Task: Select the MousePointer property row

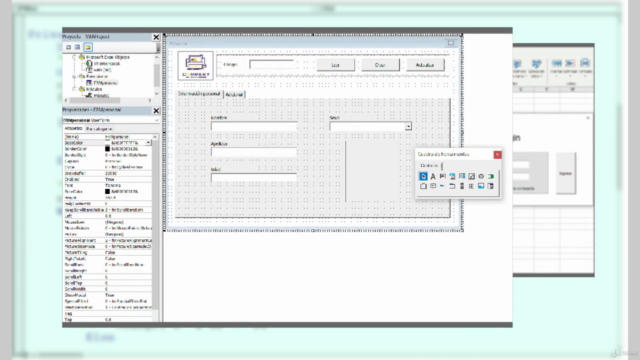Action: 108,228
